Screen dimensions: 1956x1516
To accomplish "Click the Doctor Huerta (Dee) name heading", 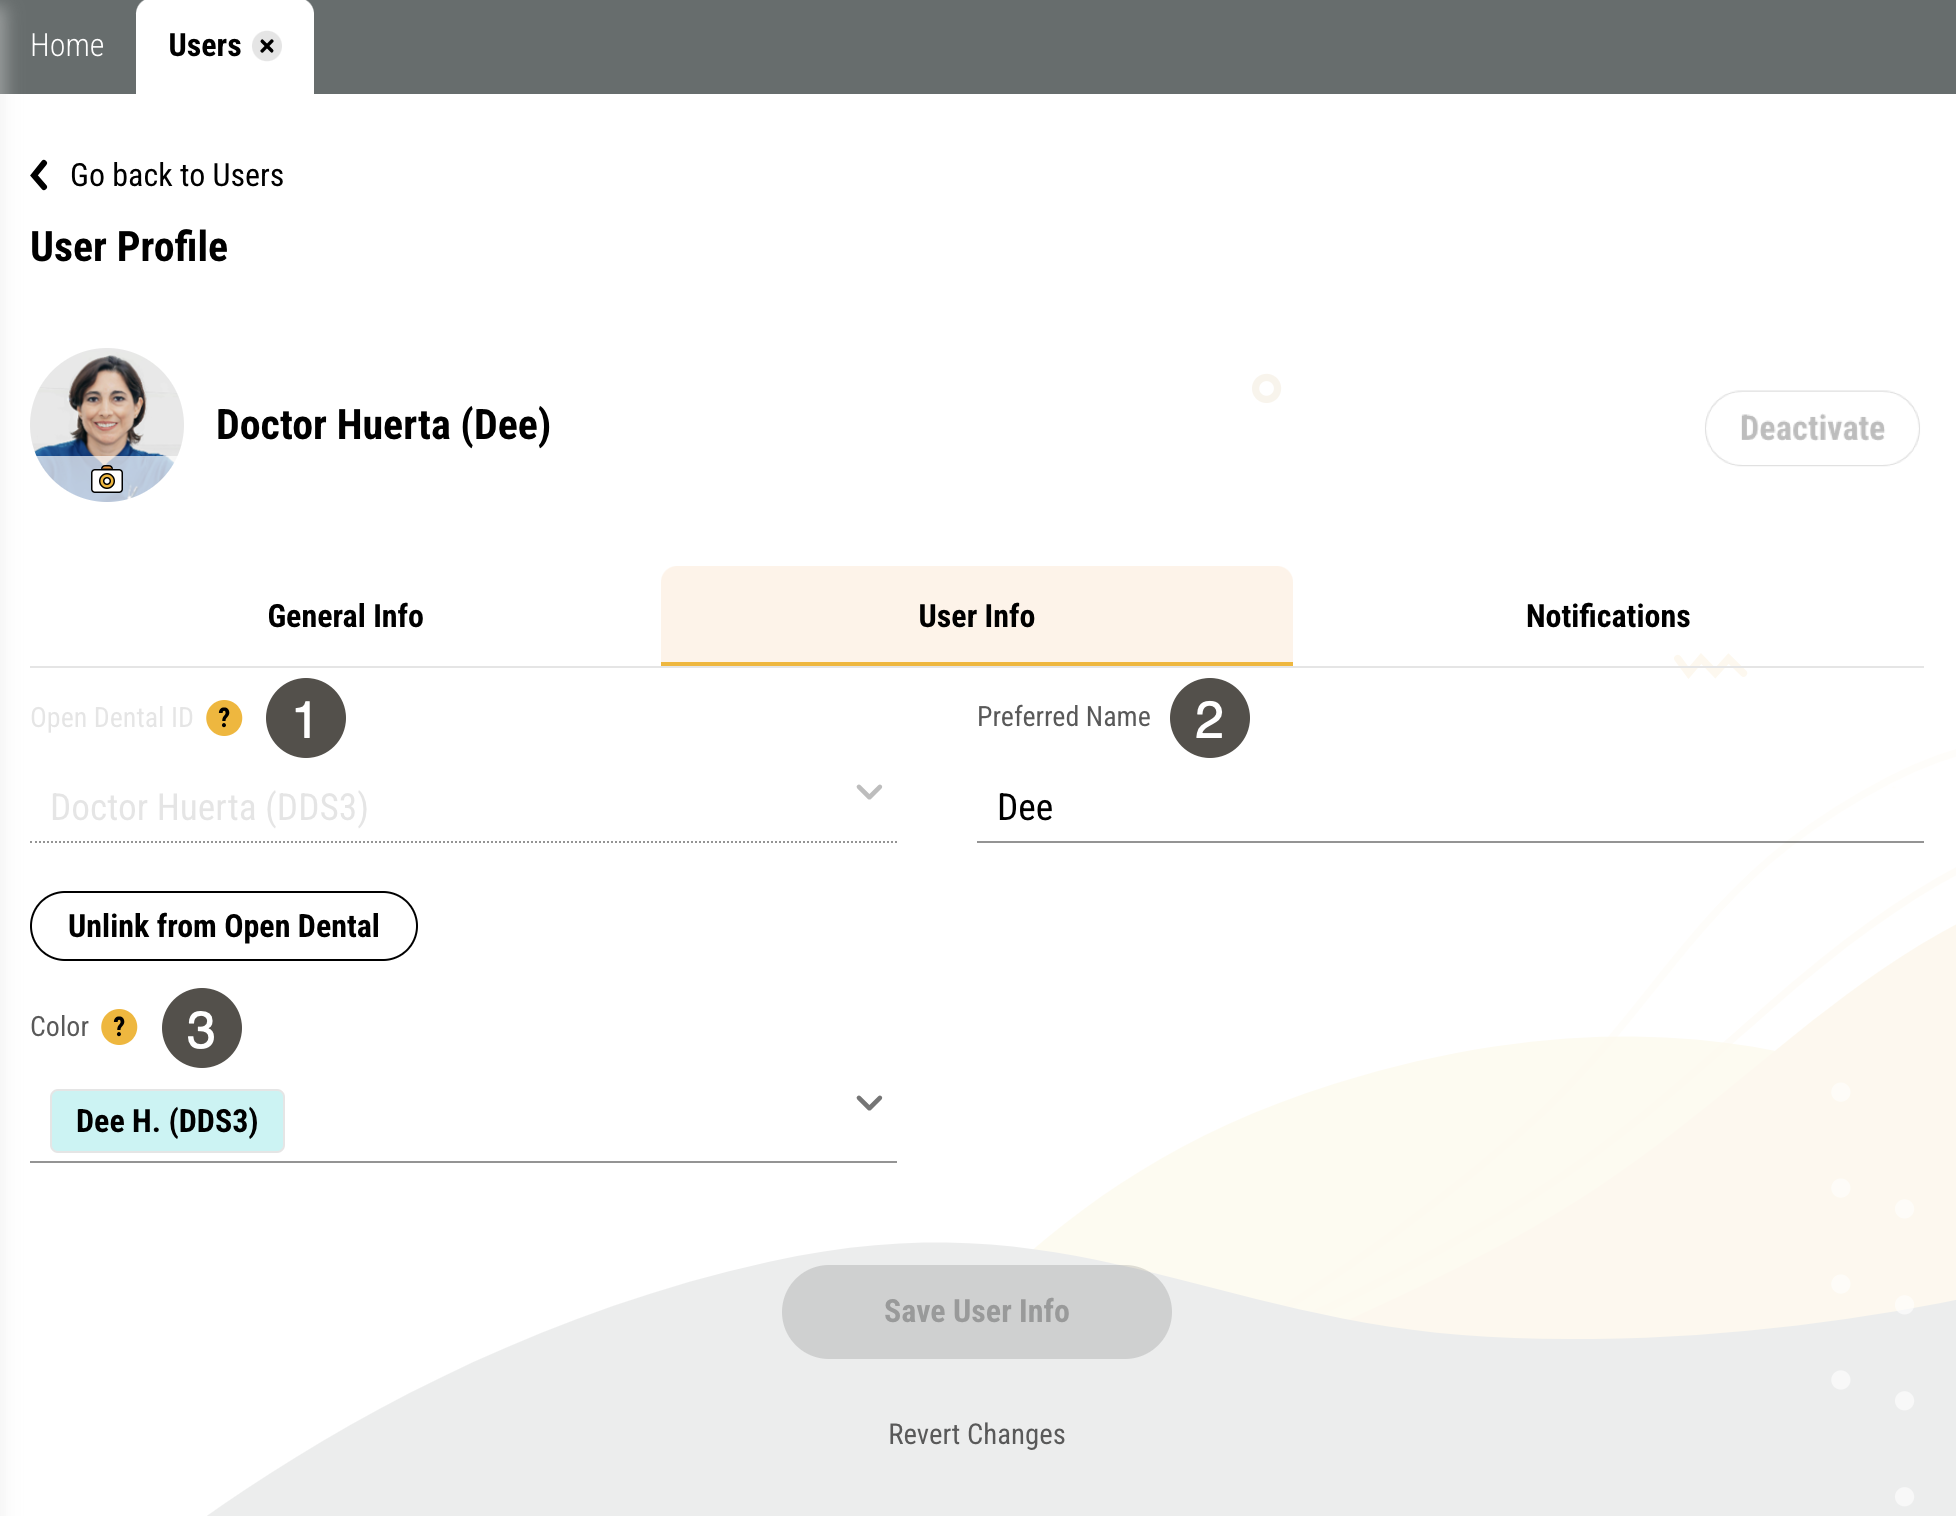I will (383, 425).
